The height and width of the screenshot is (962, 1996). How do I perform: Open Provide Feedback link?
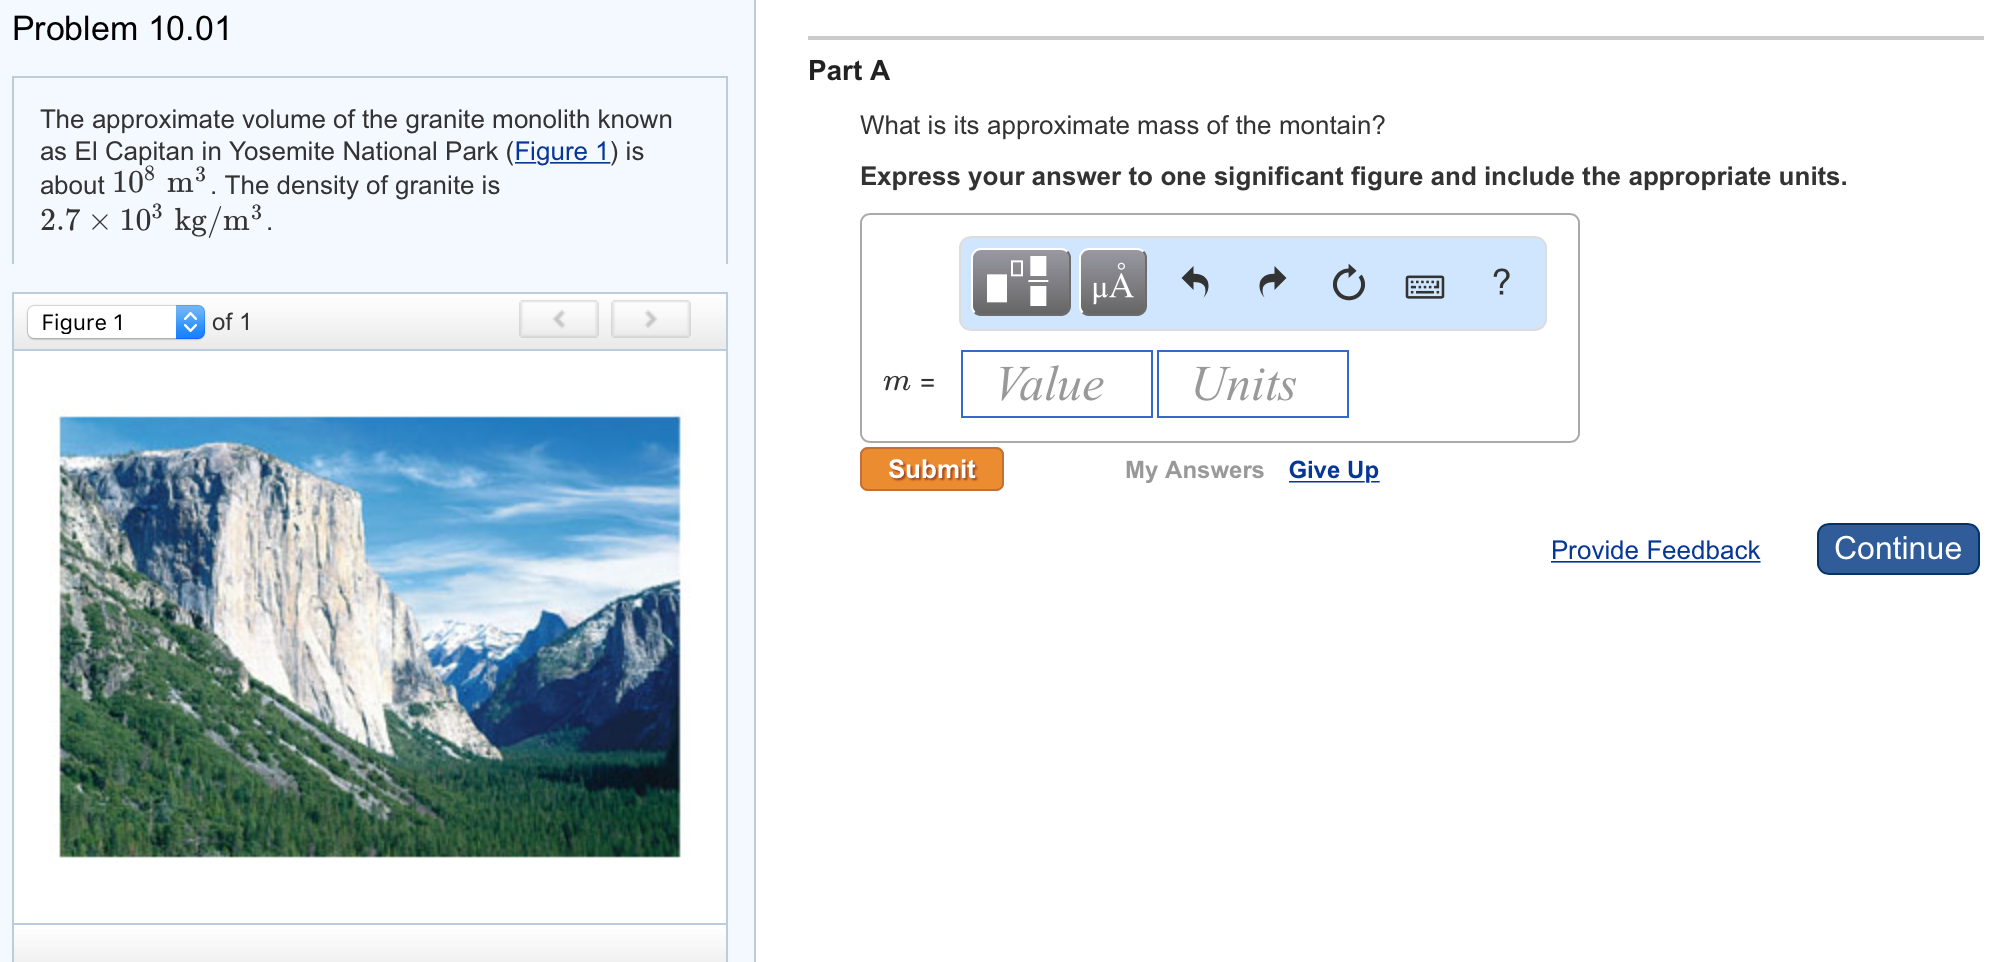click(x=1655, y=550)
